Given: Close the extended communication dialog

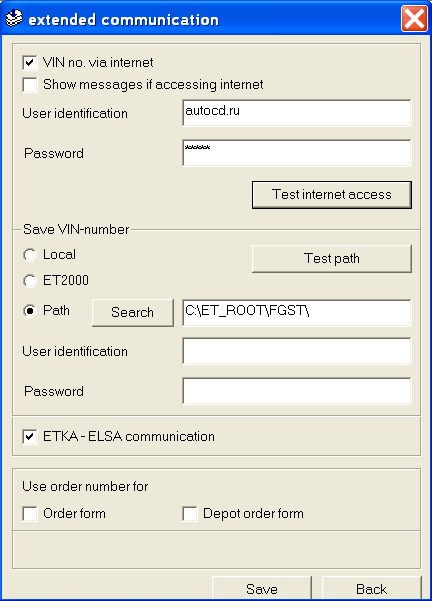Looking at the screenshot, I should point(414,18).
